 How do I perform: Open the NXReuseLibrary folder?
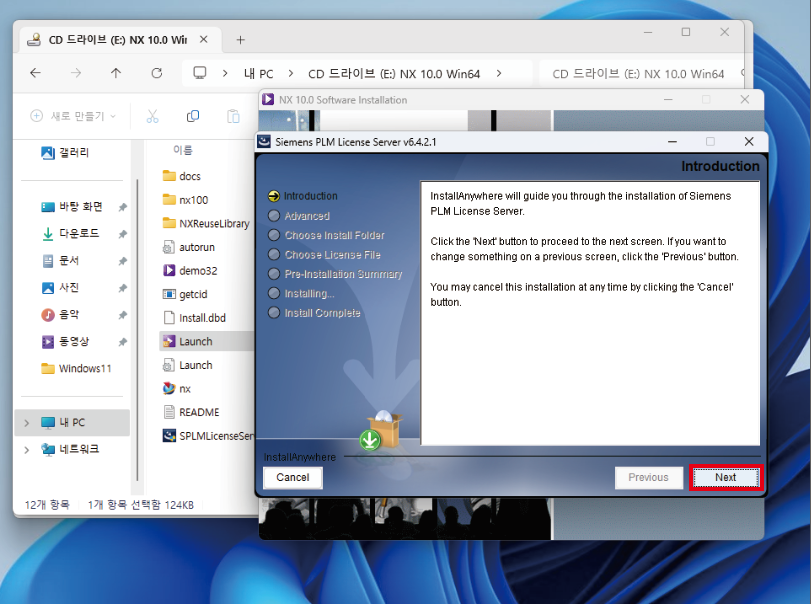206,224
